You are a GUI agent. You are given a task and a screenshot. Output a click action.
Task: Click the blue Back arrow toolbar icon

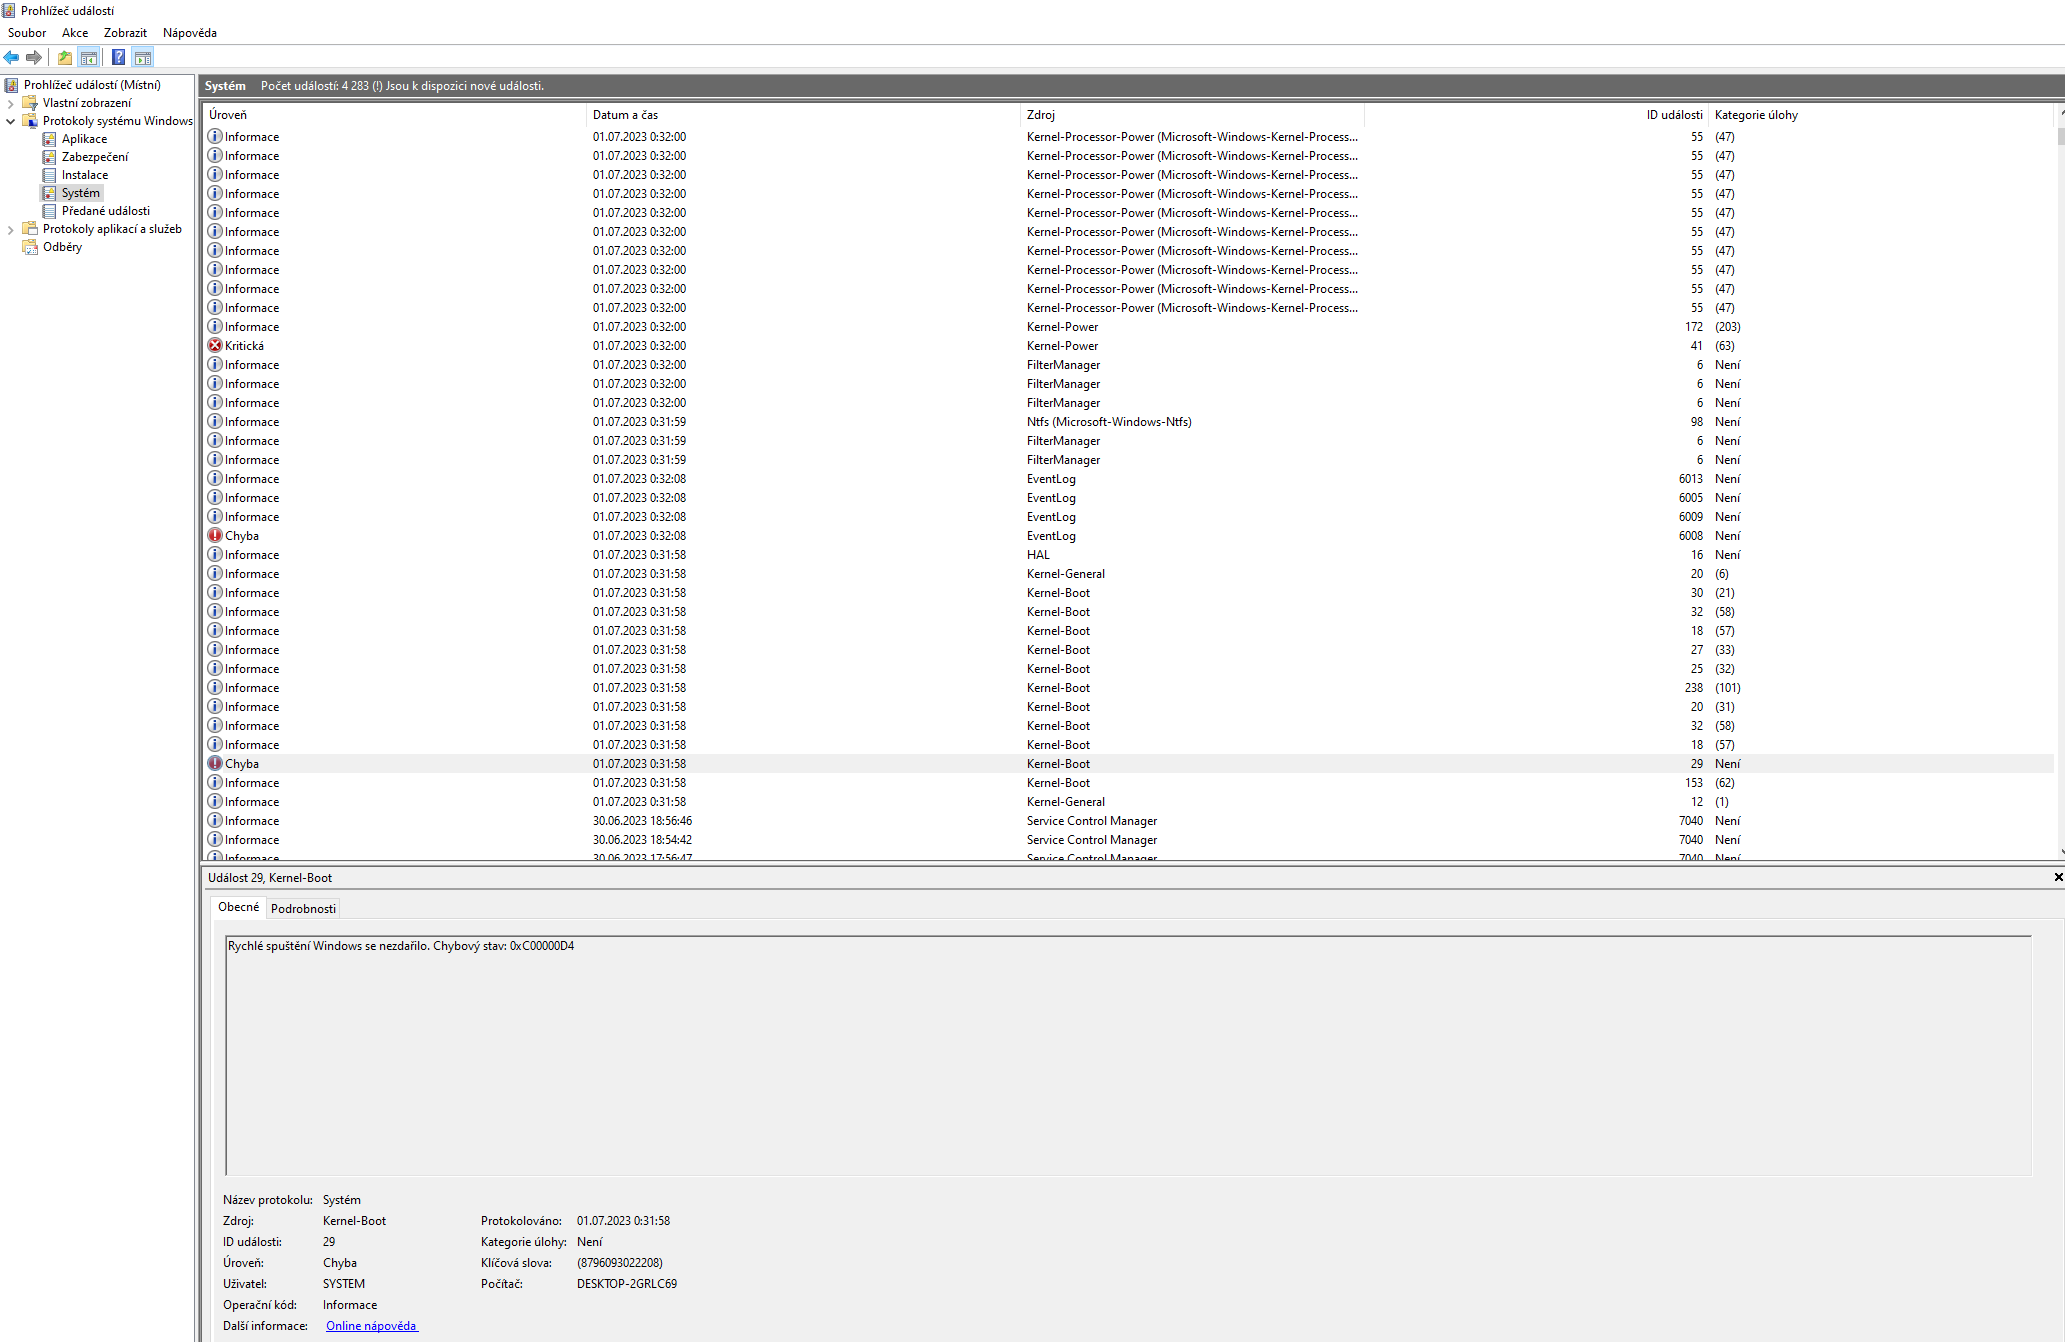tap(12, 58)
